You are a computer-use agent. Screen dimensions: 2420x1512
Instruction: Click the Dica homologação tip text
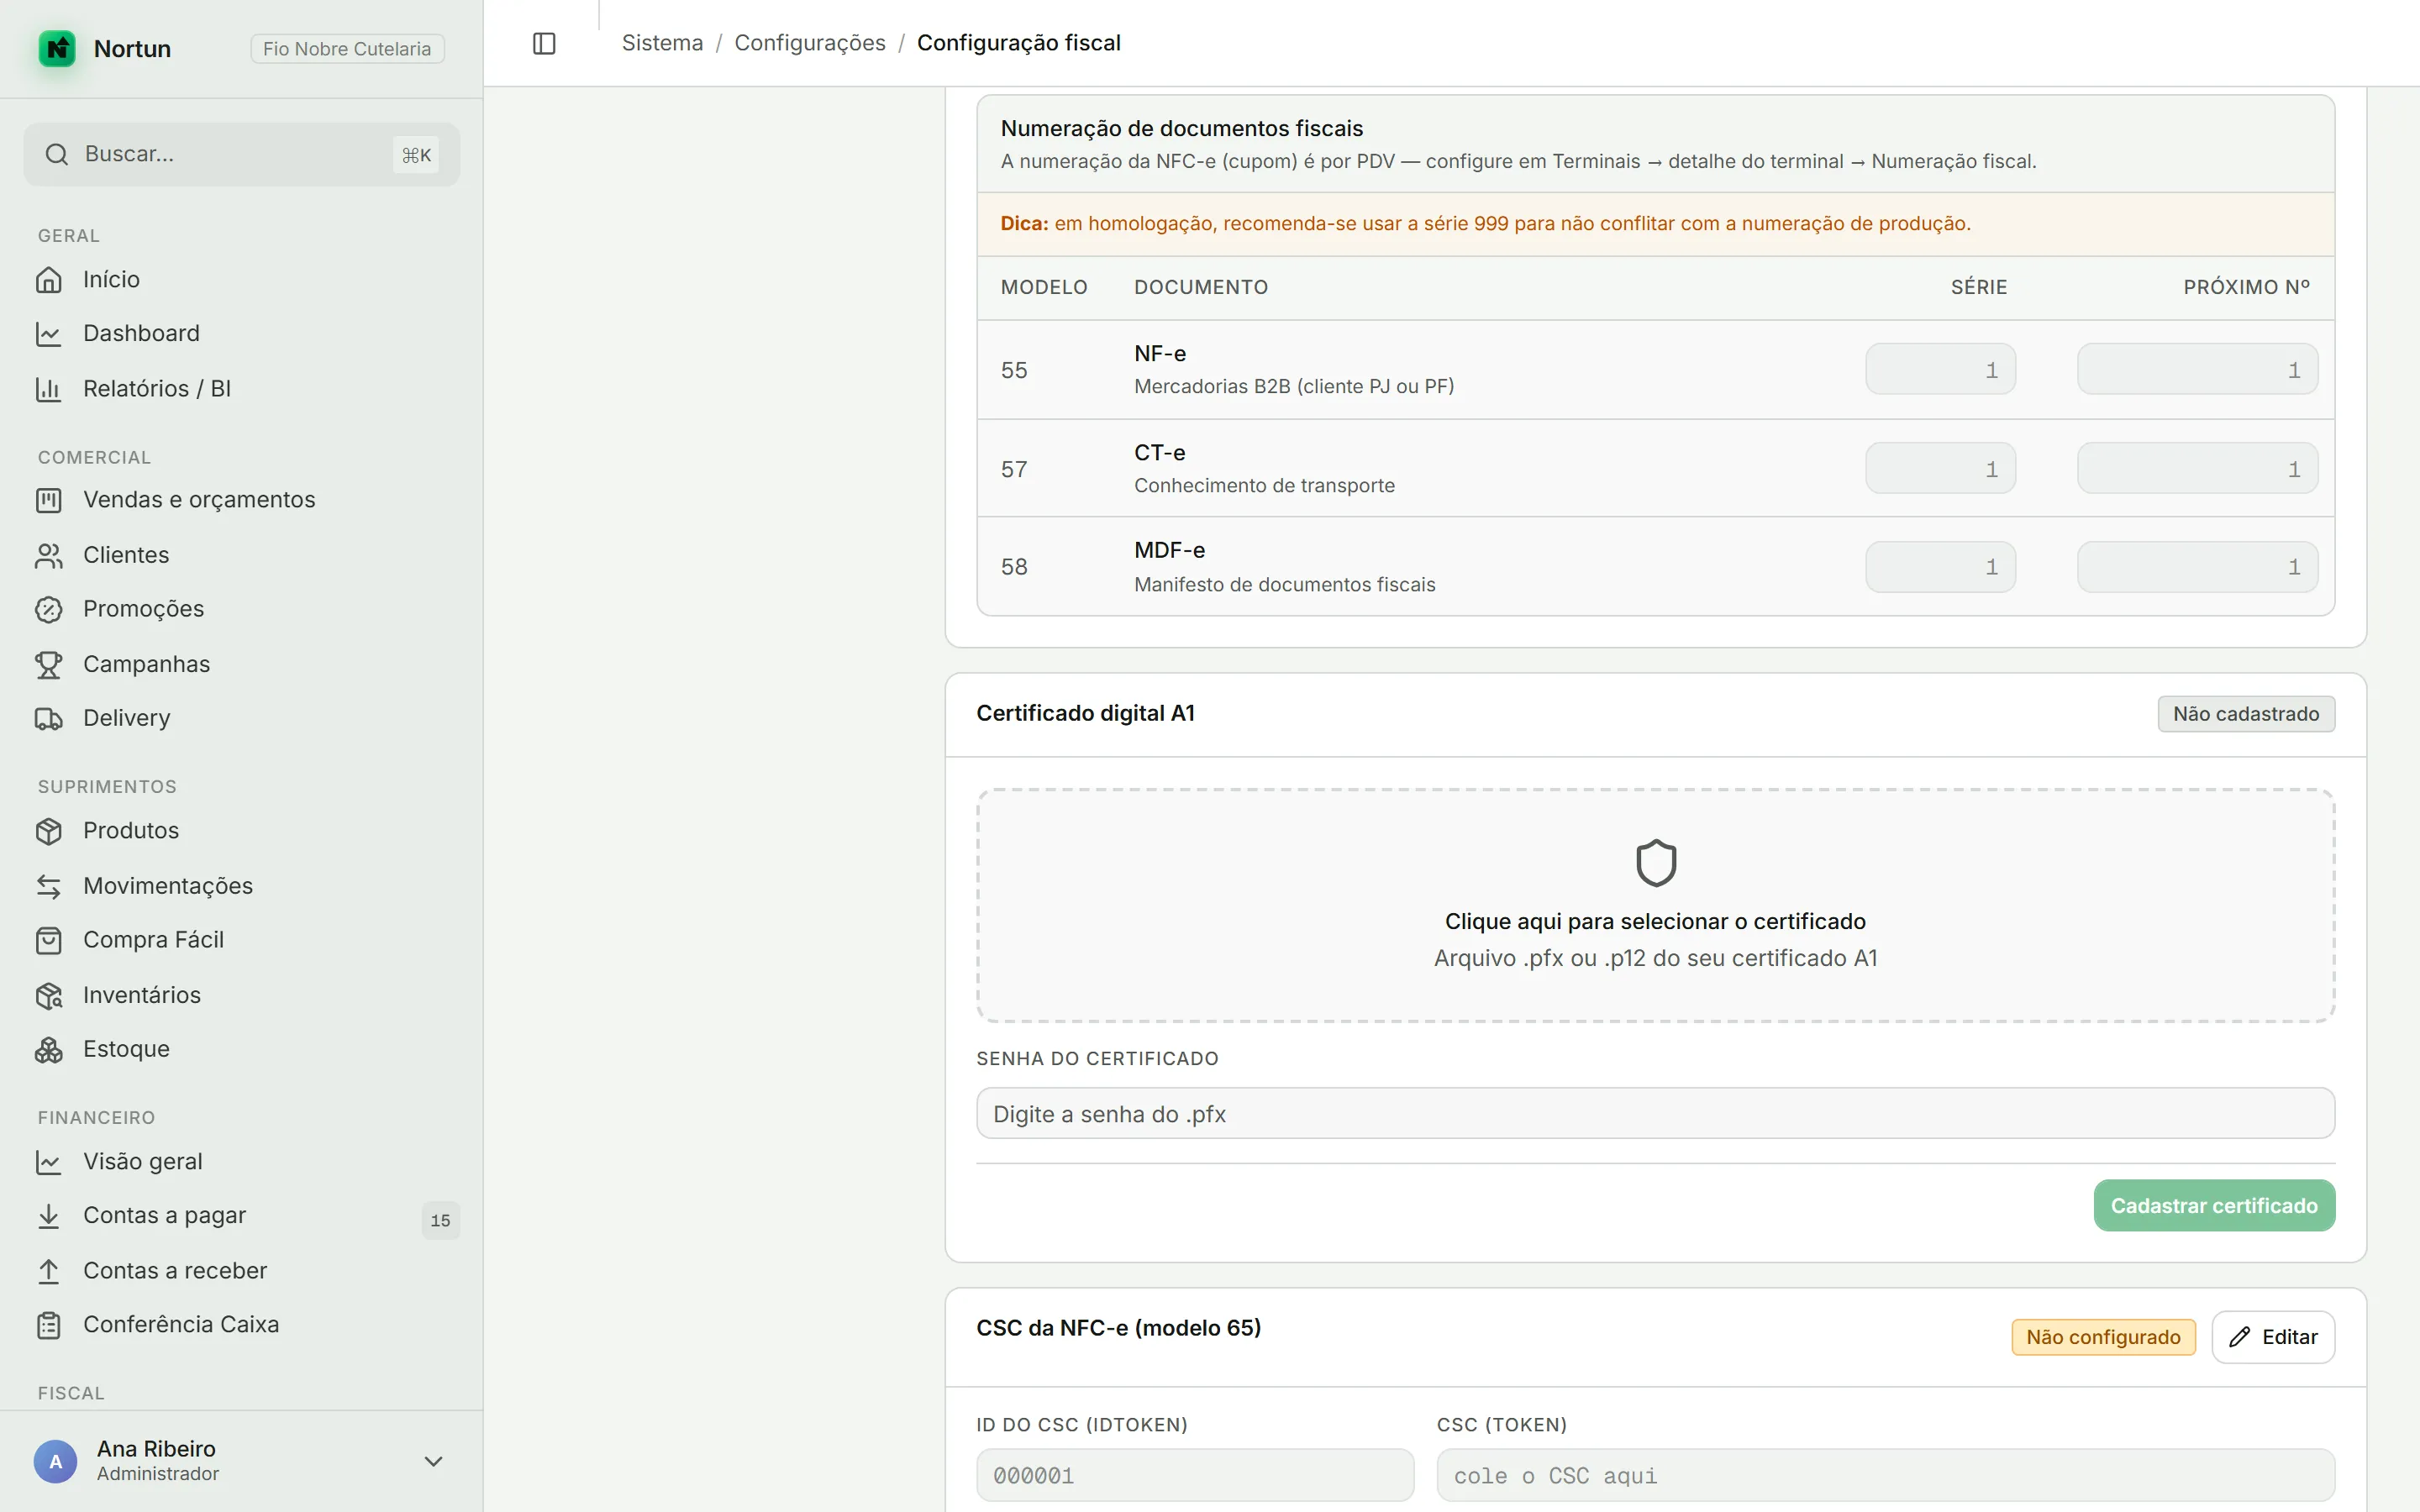[1486, 223]
